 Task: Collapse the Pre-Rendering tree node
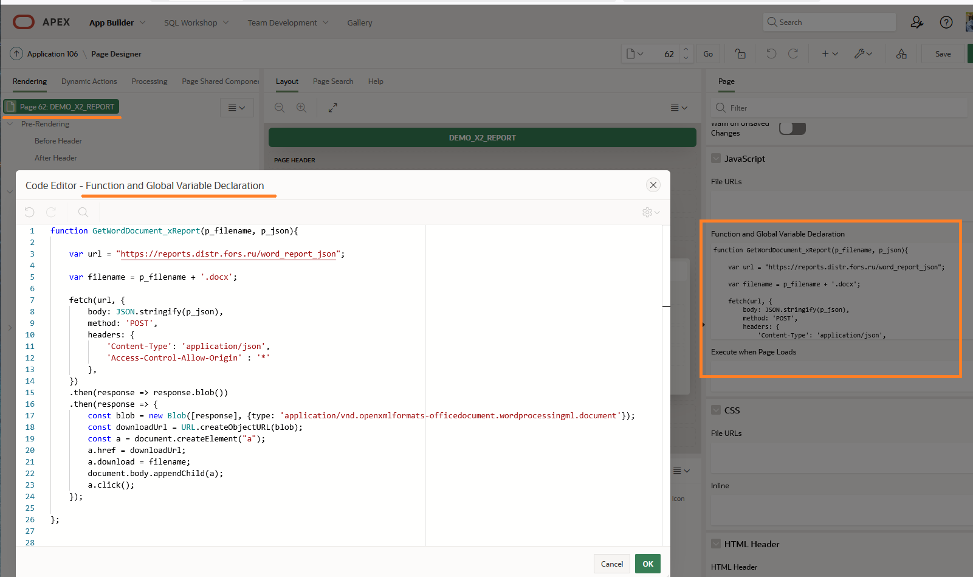10,124
